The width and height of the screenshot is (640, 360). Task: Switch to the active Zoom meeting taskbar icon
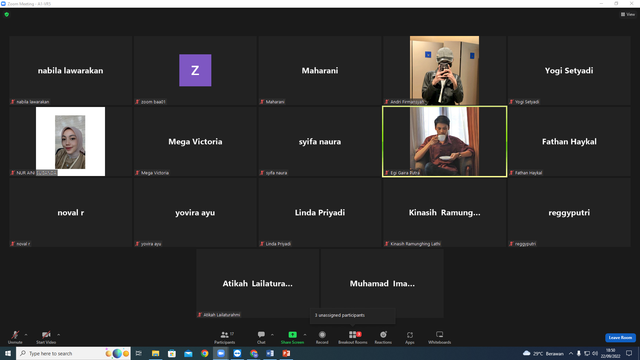pos(221,353)
